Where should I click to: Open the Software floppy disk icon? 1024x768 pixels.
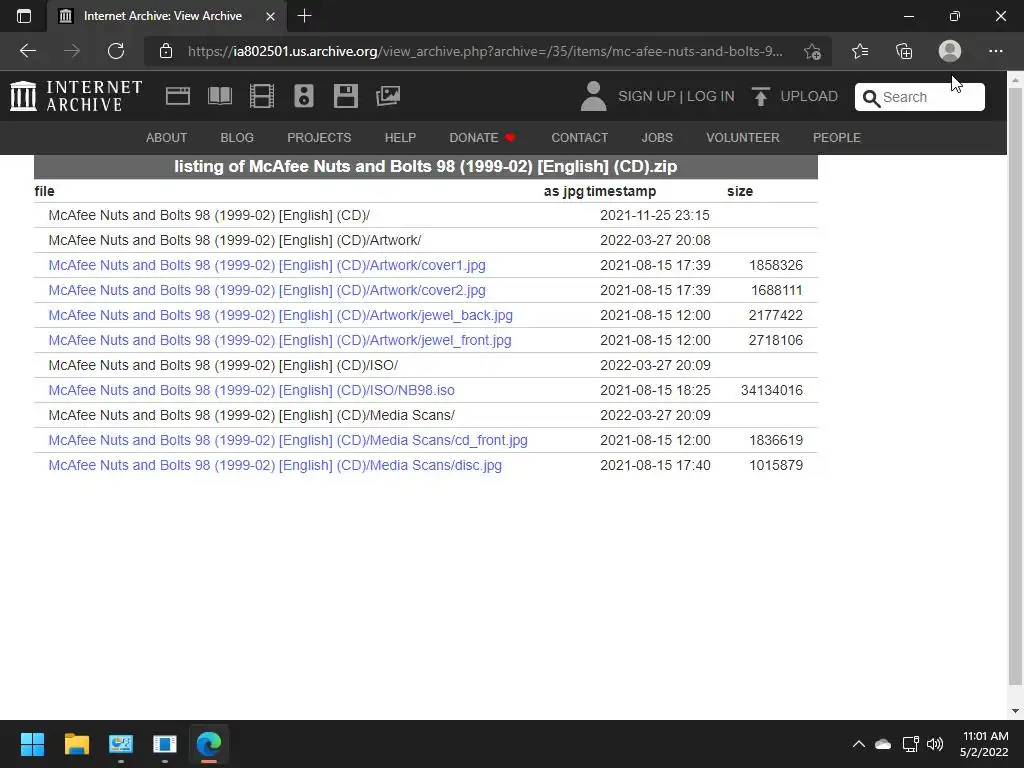[x=345, y=96]
